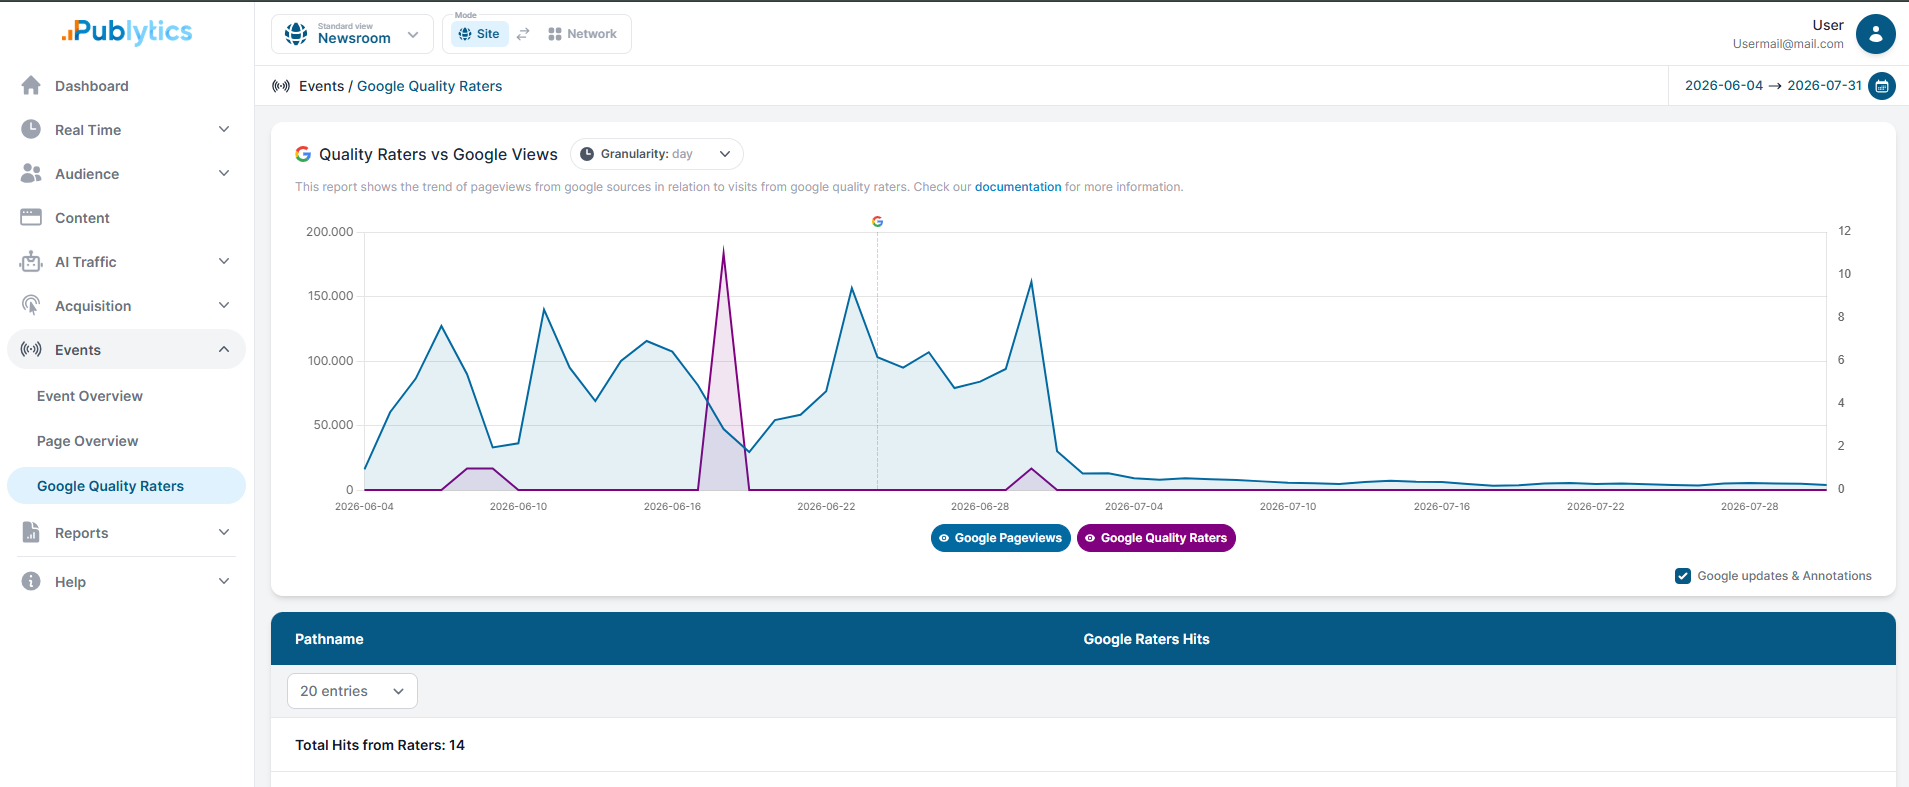Open Event Overview page
The image size is (1909, 787).
90,396
